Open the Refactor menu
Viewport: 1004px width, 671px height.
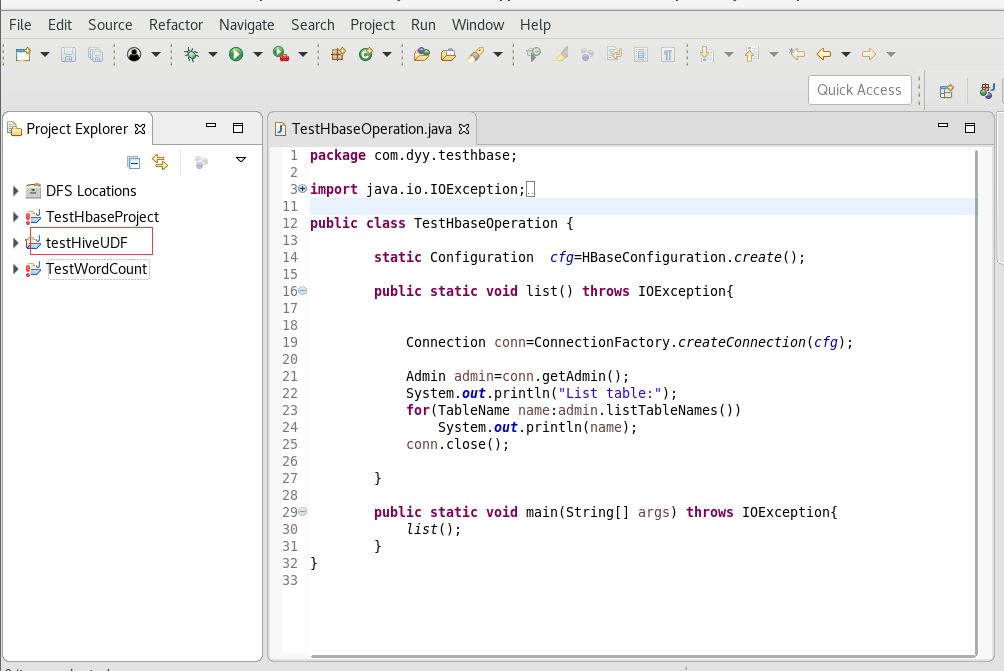(x=176, y=24)
